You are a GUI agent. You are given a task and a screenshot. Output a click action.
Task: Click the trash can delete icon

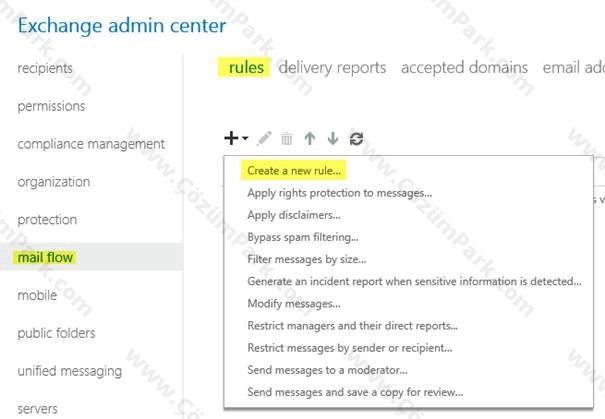(287, 139)
